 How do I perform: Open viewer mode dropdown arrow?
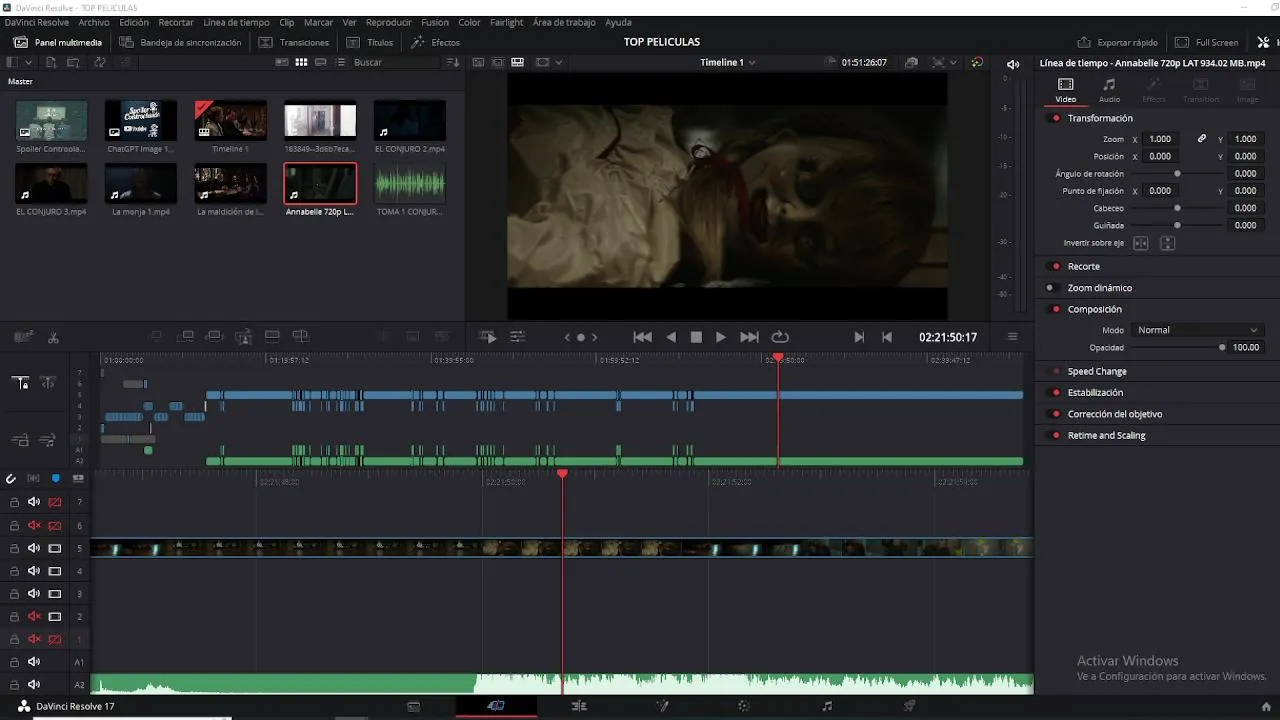(x=559, y=62)
